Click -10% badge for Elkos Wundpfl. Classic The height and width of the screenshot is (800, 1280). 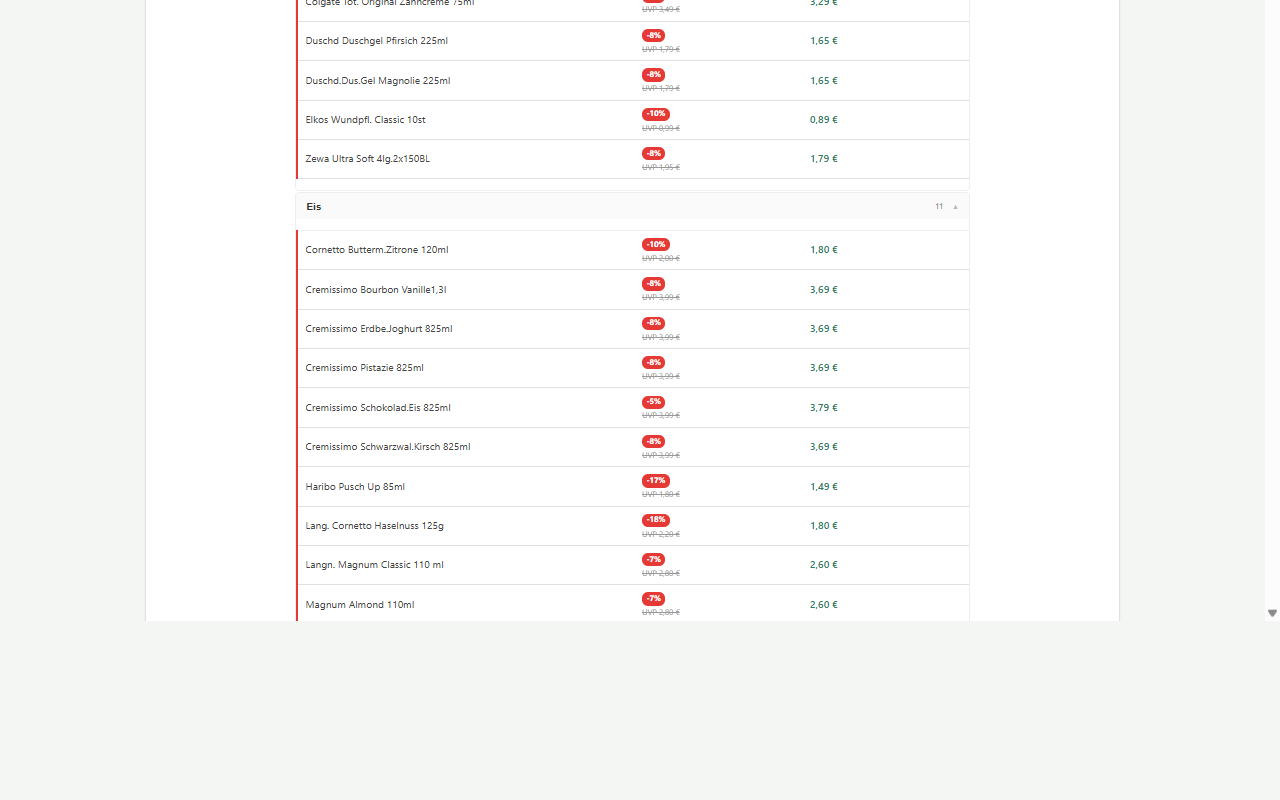[656, 114]
